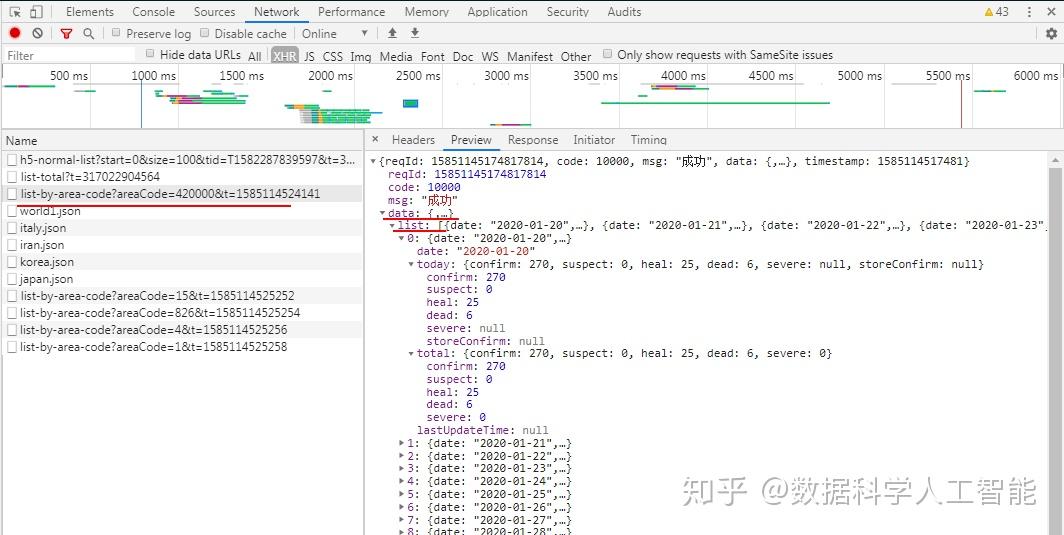Open the Application tab
1064x535 pixels.
(x=497, y=12)
